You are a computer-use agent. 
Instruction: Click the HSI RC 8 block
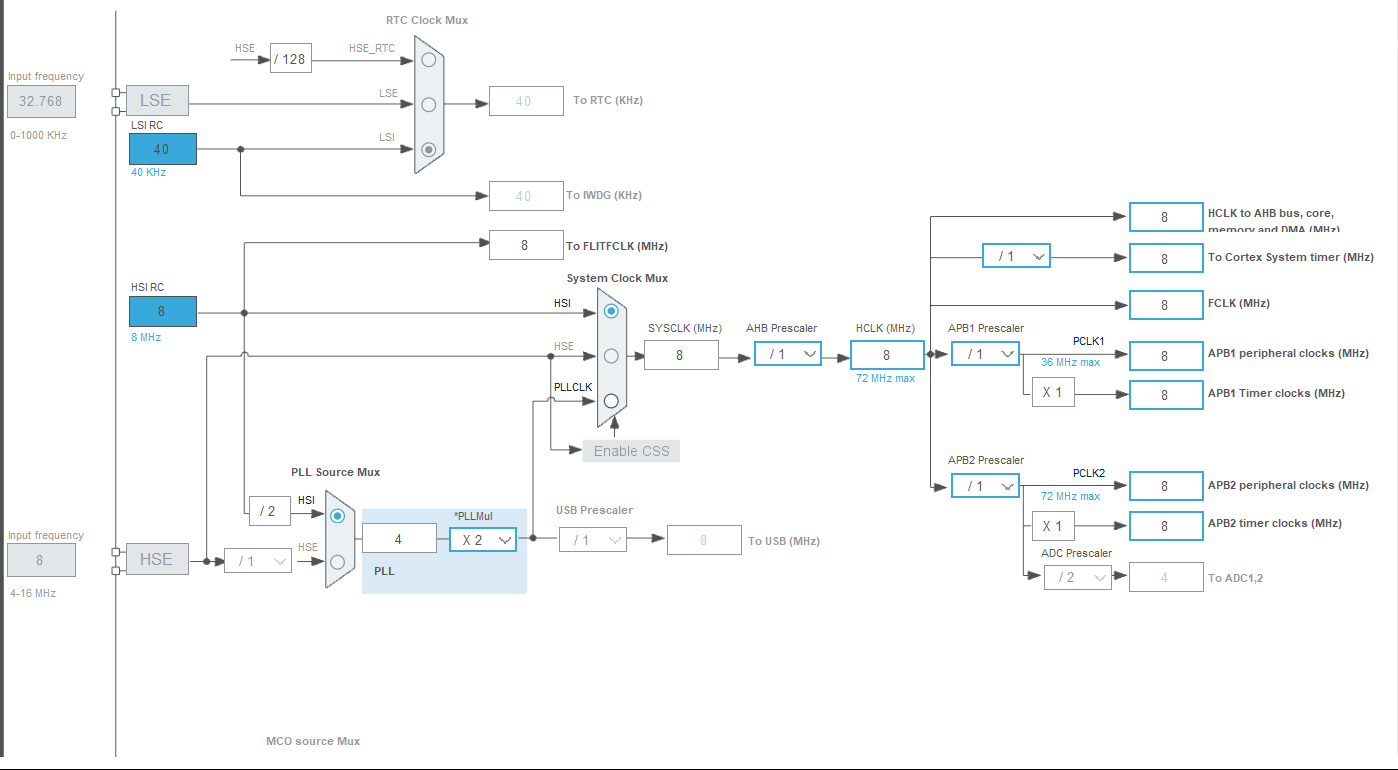click(163, 312)
